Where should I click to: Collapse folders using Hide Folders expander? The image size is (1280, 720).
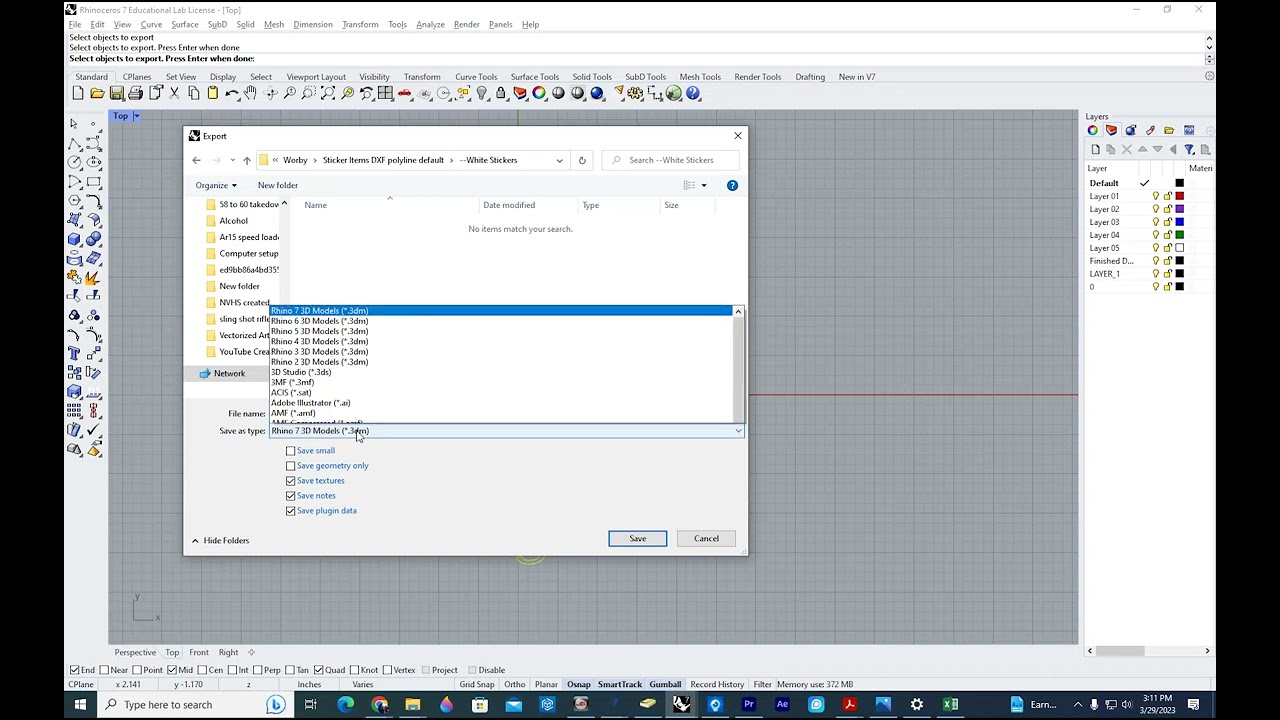220,541
